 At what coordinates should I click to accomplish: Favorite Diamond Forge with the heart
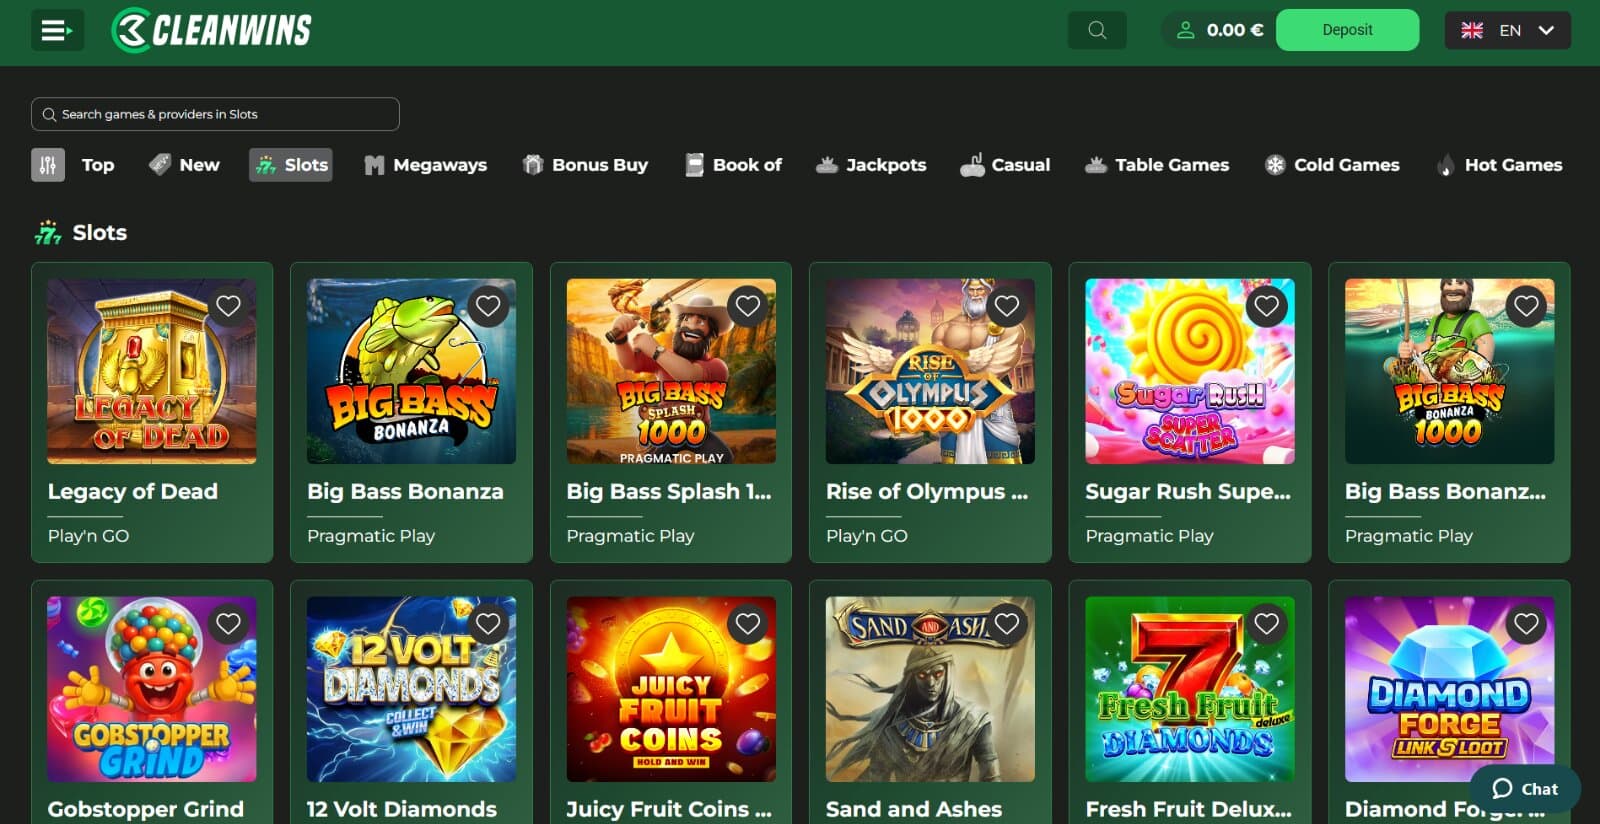(1526, 624)
